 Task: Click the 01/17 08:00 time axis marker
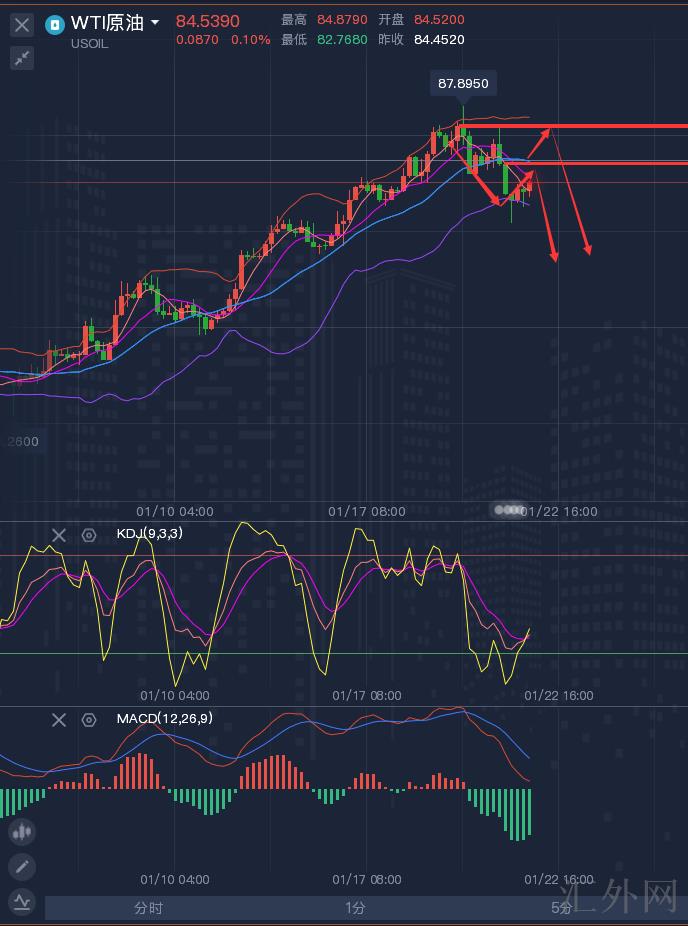[x=367, y=511]
